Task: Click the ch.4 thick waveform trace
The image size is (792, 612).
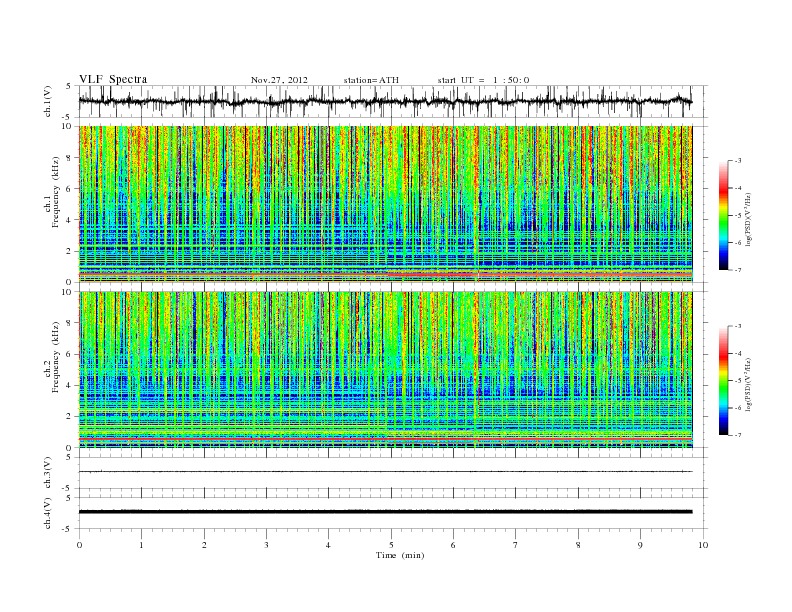Action: coord(386,512)
